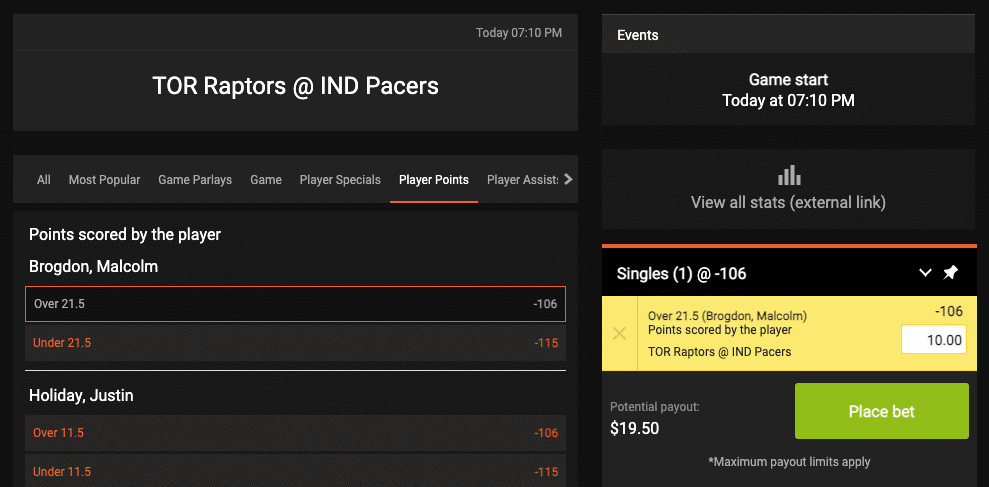989x487 pixels.
Task: Click the green Place bet button
Action: (882, 411)
